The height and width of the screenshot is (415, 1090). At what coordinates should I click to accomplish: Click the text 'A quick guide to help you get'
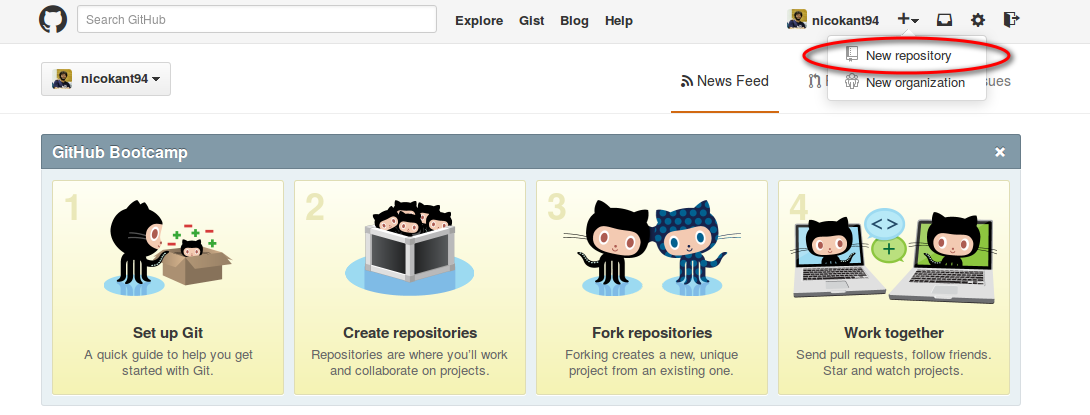point(168,355)
